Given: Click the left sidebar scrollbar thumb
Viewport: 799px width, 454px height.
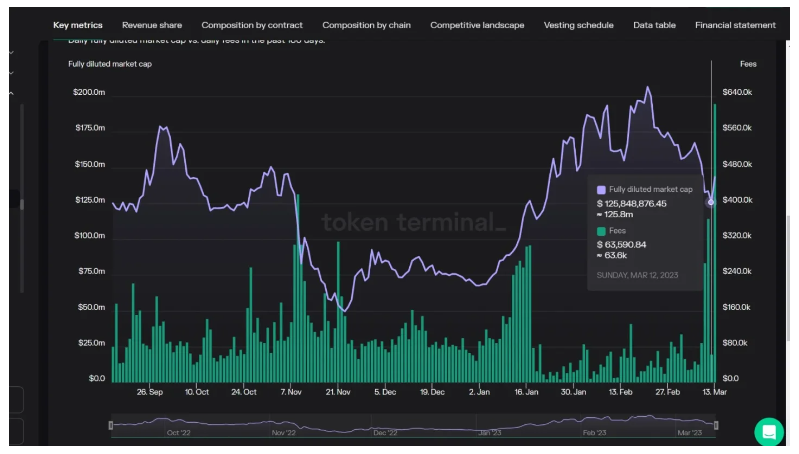Looking at the screenshot, I should click(x=21, y=204).
